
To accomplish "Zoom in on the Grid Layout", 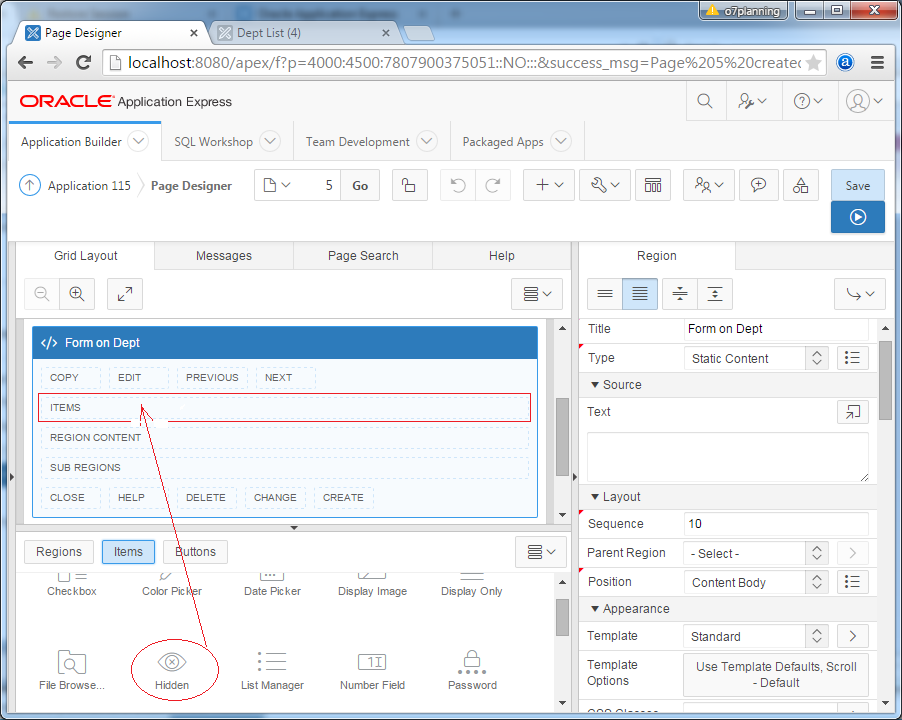I will pos(77,294).
